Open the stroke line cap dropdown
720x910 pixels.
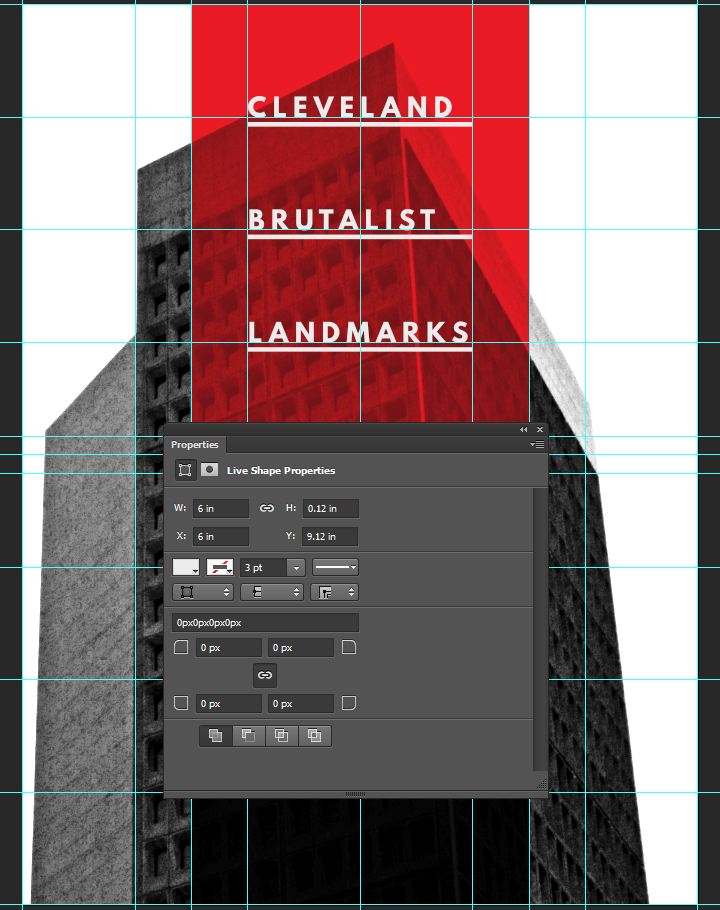[272, 592]
